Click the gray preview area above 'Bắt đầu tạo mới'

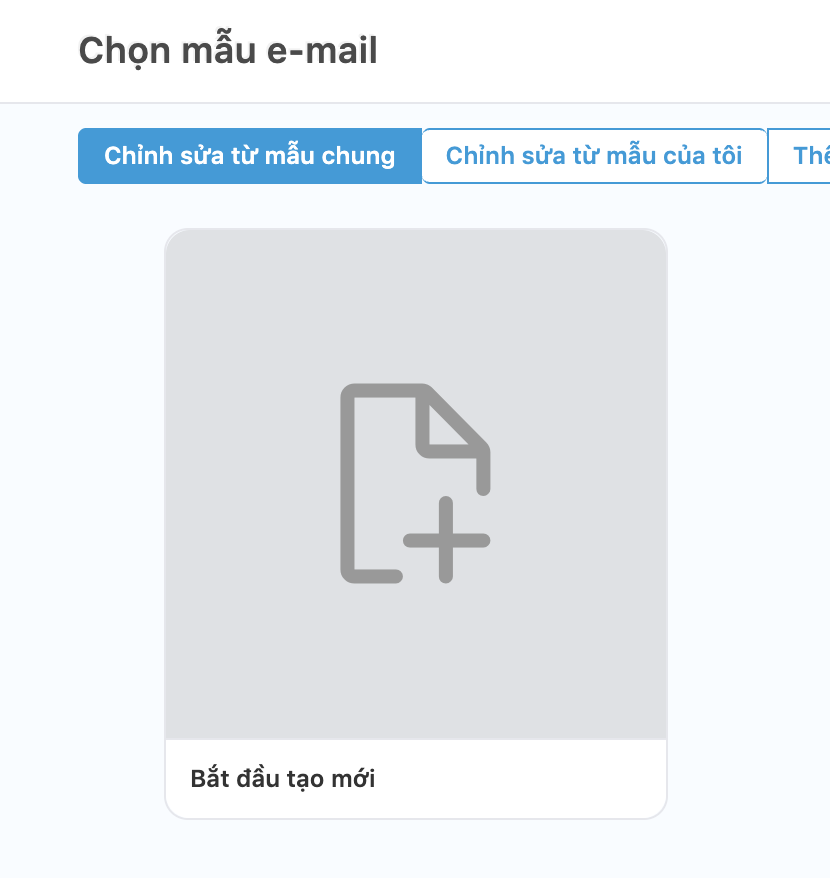tap(416, 484)
